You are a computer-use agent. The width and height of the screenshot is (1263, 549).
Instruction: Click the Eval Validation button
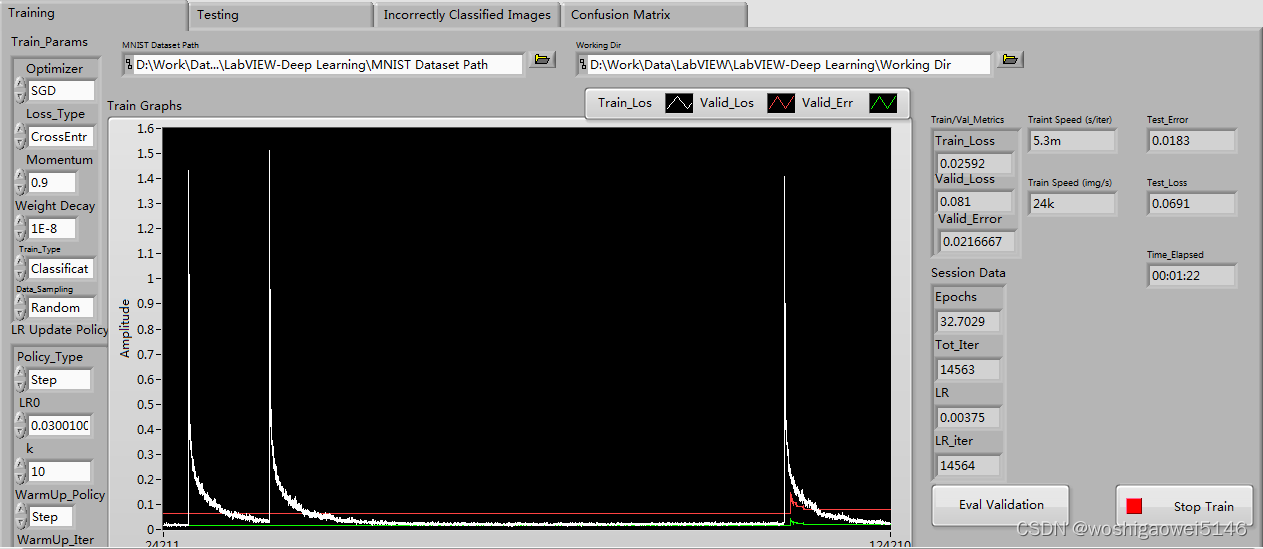pyautogui.click(x=1001, y=505)
